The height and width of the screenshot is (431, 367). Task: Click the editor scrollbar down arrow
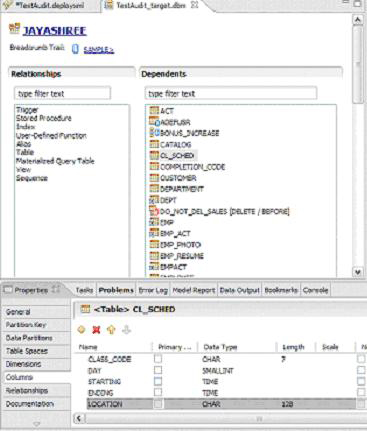click(357, 272)
